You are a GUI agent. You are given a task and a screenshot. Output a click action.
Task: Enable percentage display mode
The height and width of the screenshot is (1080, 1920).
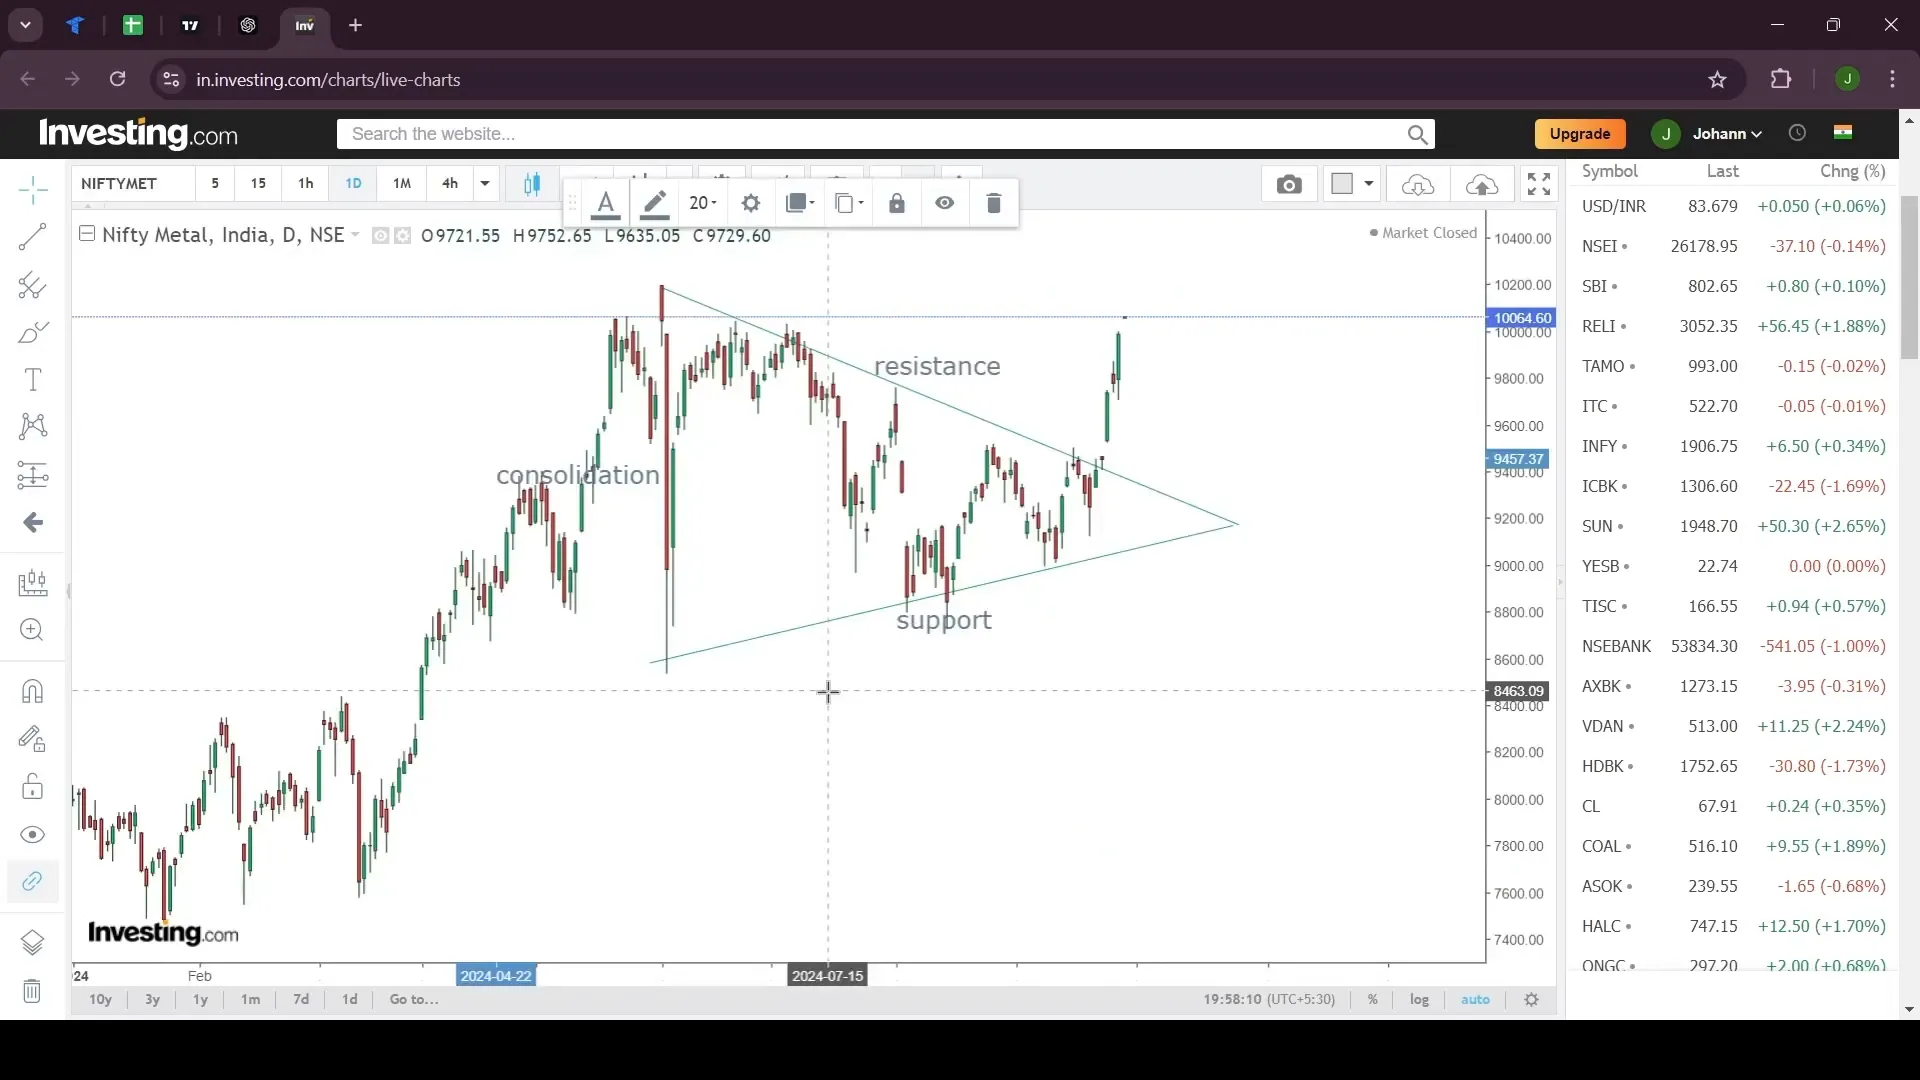click(x=1371, y=1000)
